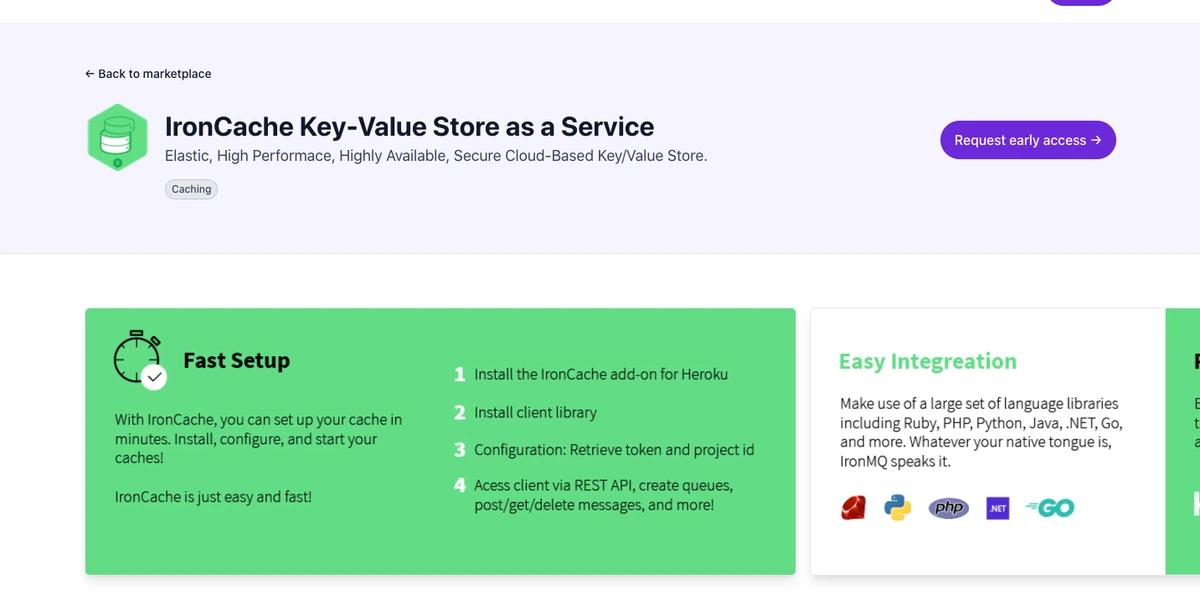This screenshot has width=1200, height=600.
Task: Click Request early access button
Action: pos(1028,140)
